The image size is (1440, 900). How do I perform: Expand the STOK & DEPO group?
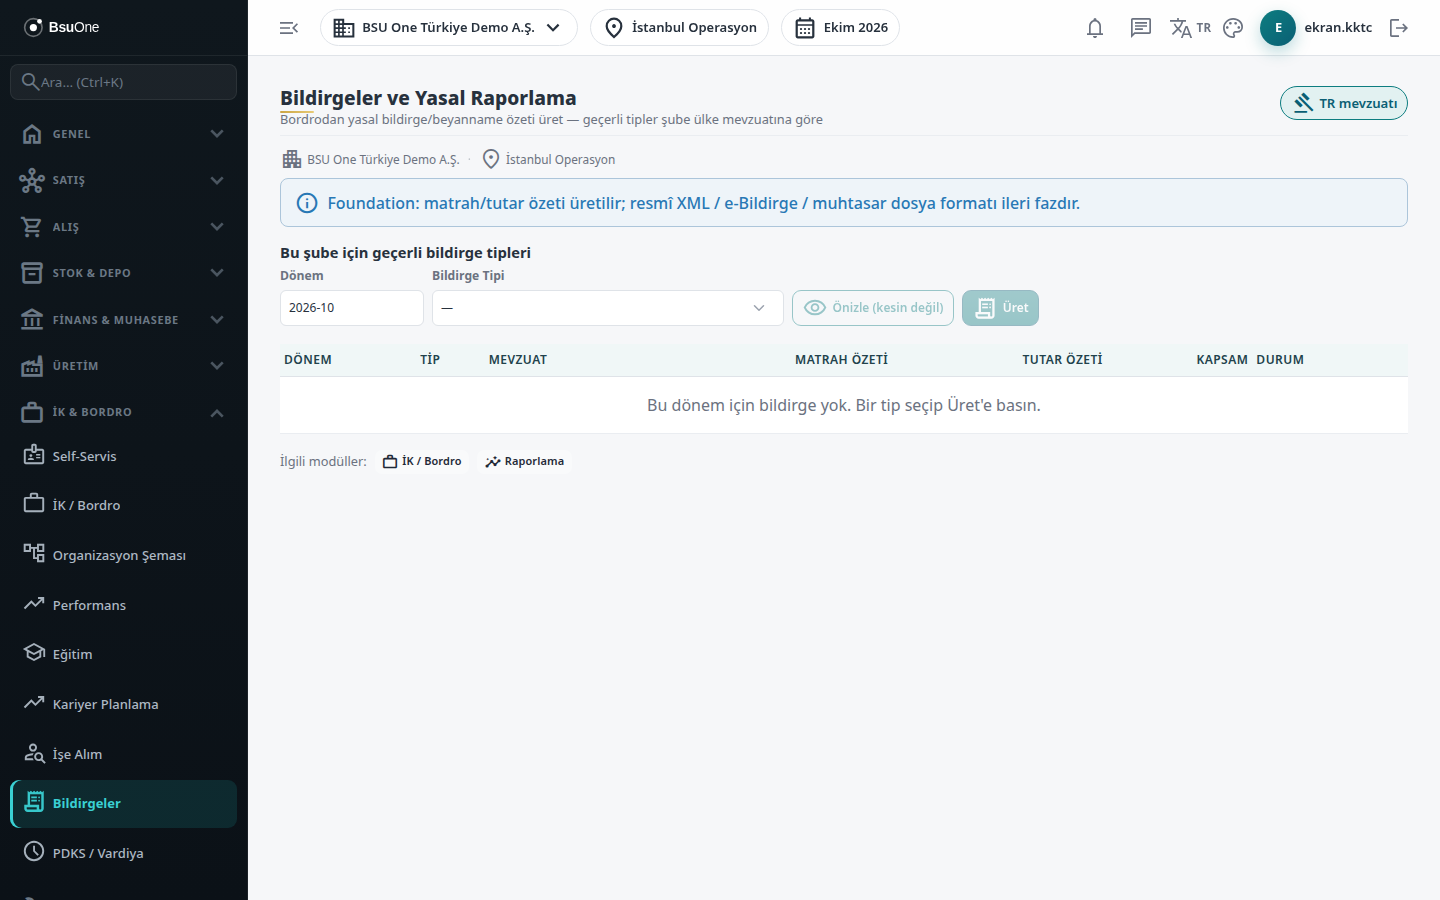(x=124, y=273)
